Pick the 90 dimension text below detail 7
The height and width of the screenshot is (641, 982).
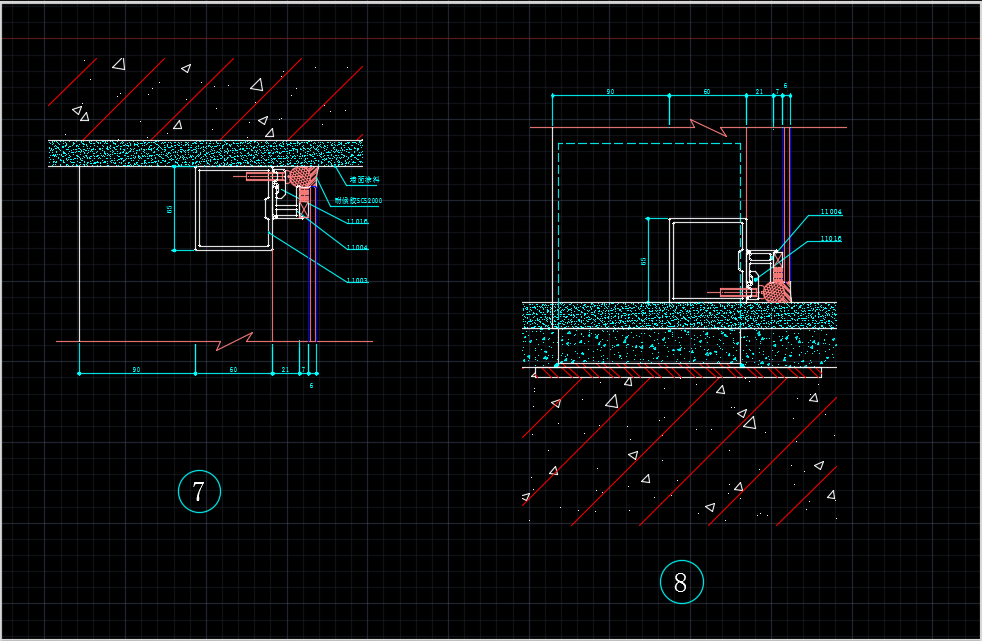pyautogui.click(x=136, y=370)
